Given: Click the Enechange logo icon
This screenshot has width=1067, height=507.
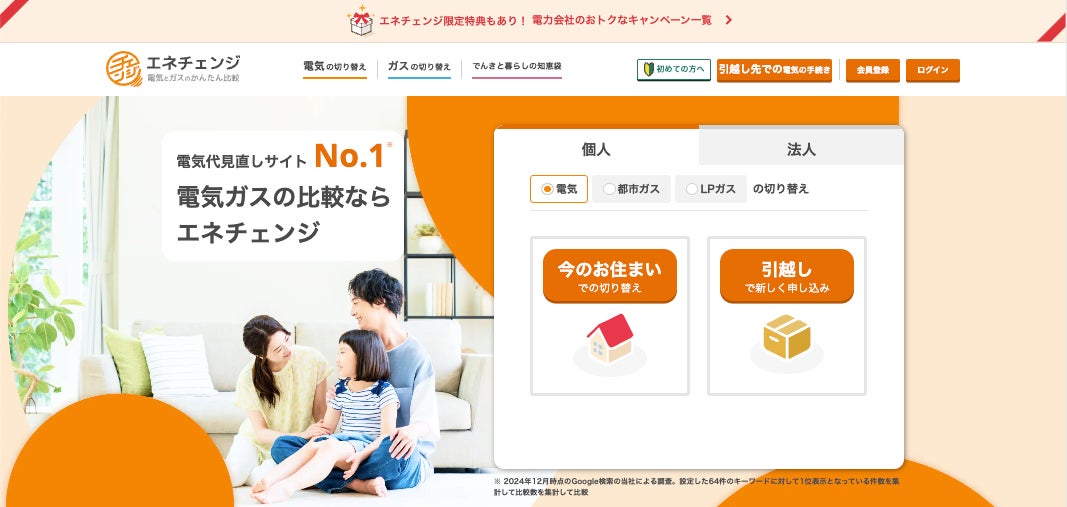Looking at the screenshot, I should (x=124, y=69).
